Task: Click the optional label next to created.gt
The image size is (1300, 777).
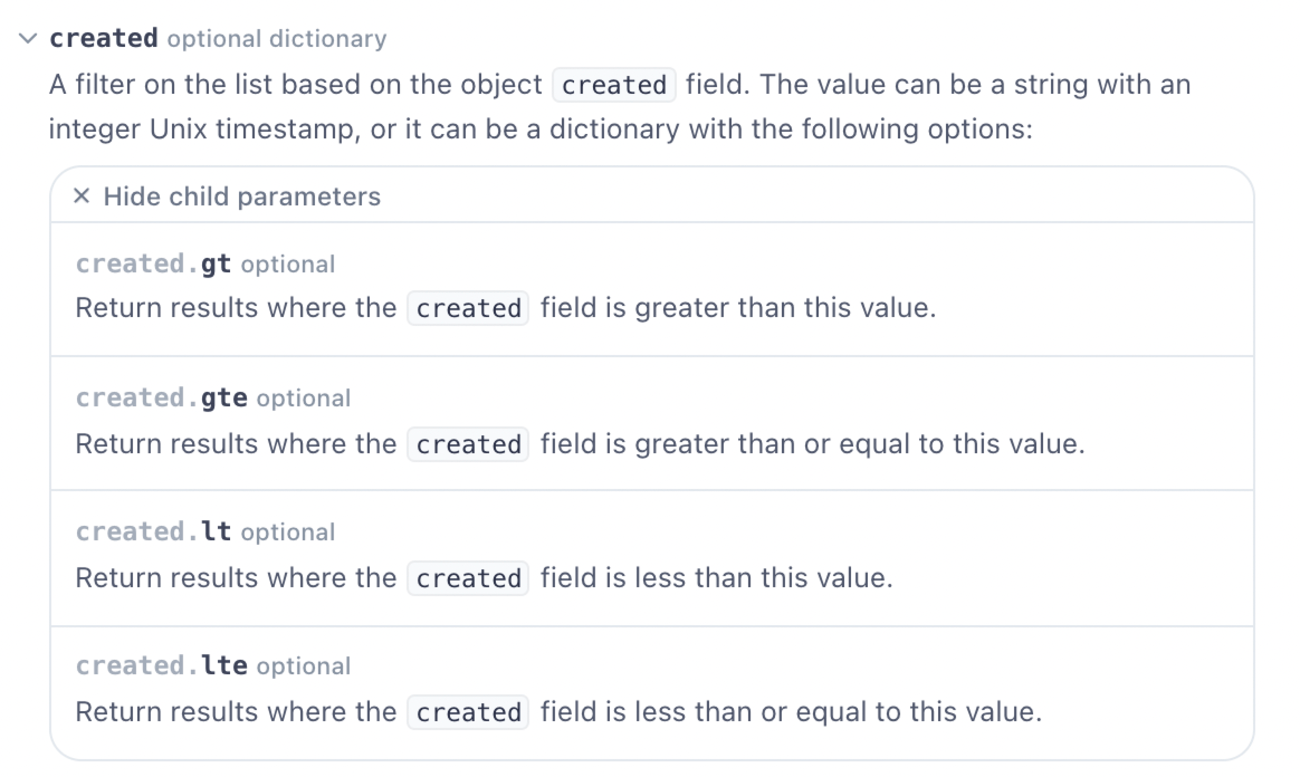Action: 288,265
